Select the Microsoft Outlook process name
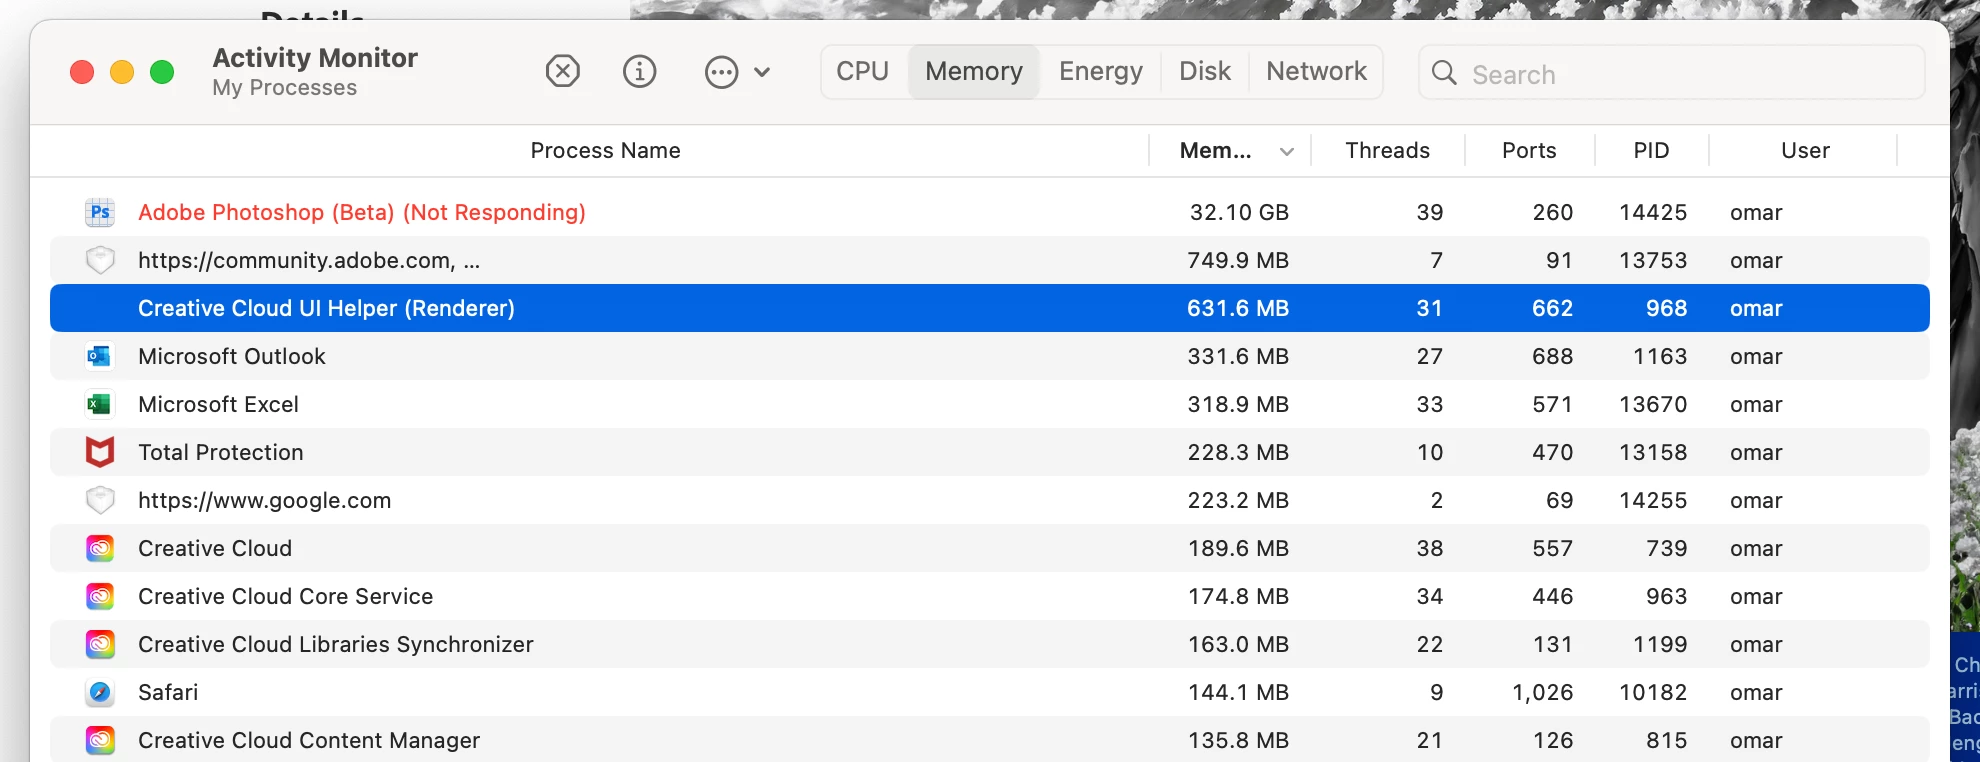The image size is (1980, 762). tap(232, 357)
